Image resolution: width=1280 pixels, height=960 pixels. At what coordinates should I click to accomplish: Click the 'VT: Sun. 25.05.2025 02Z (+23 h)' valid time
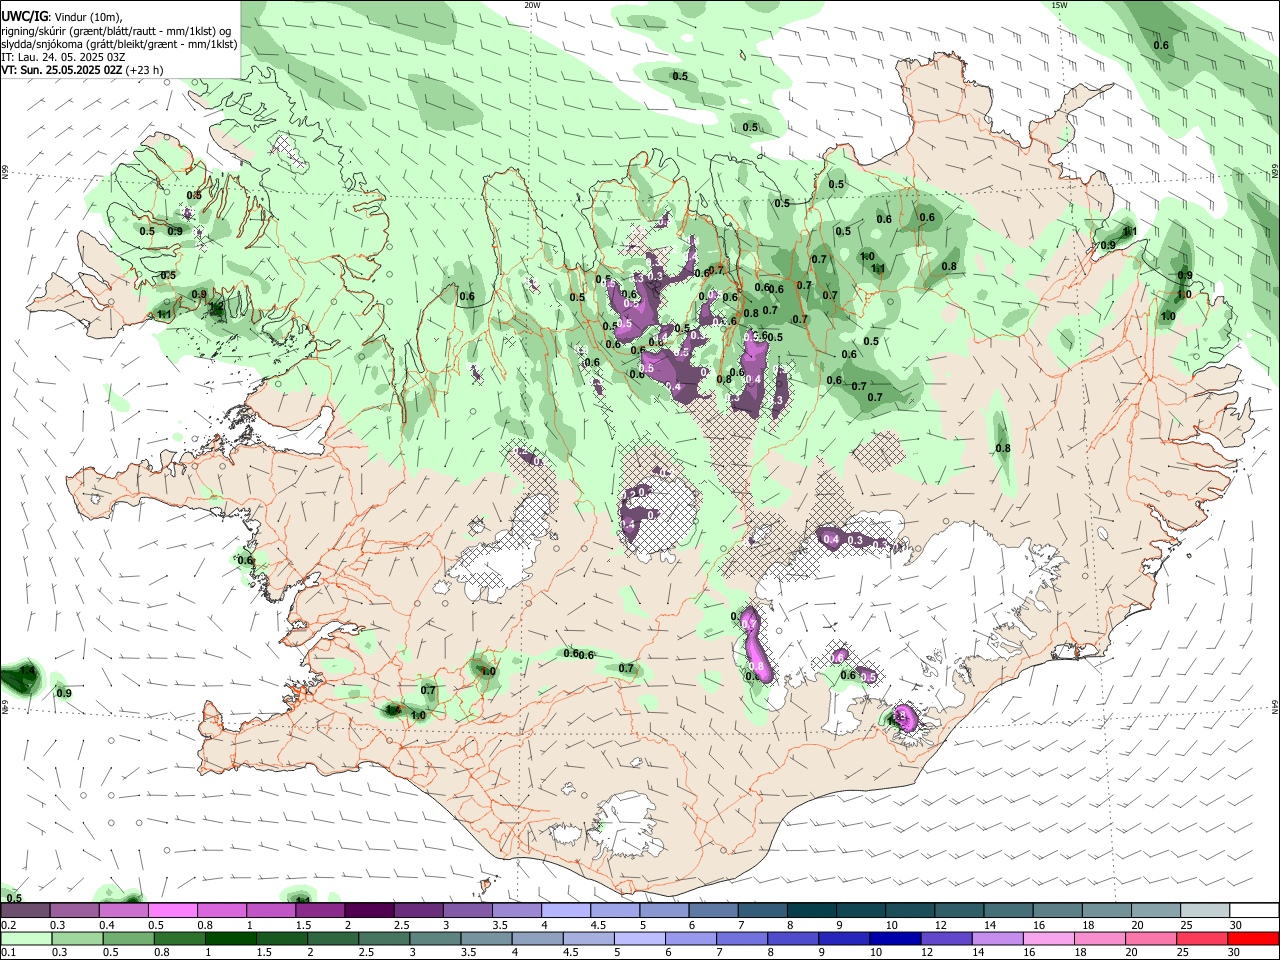(82, 70)
